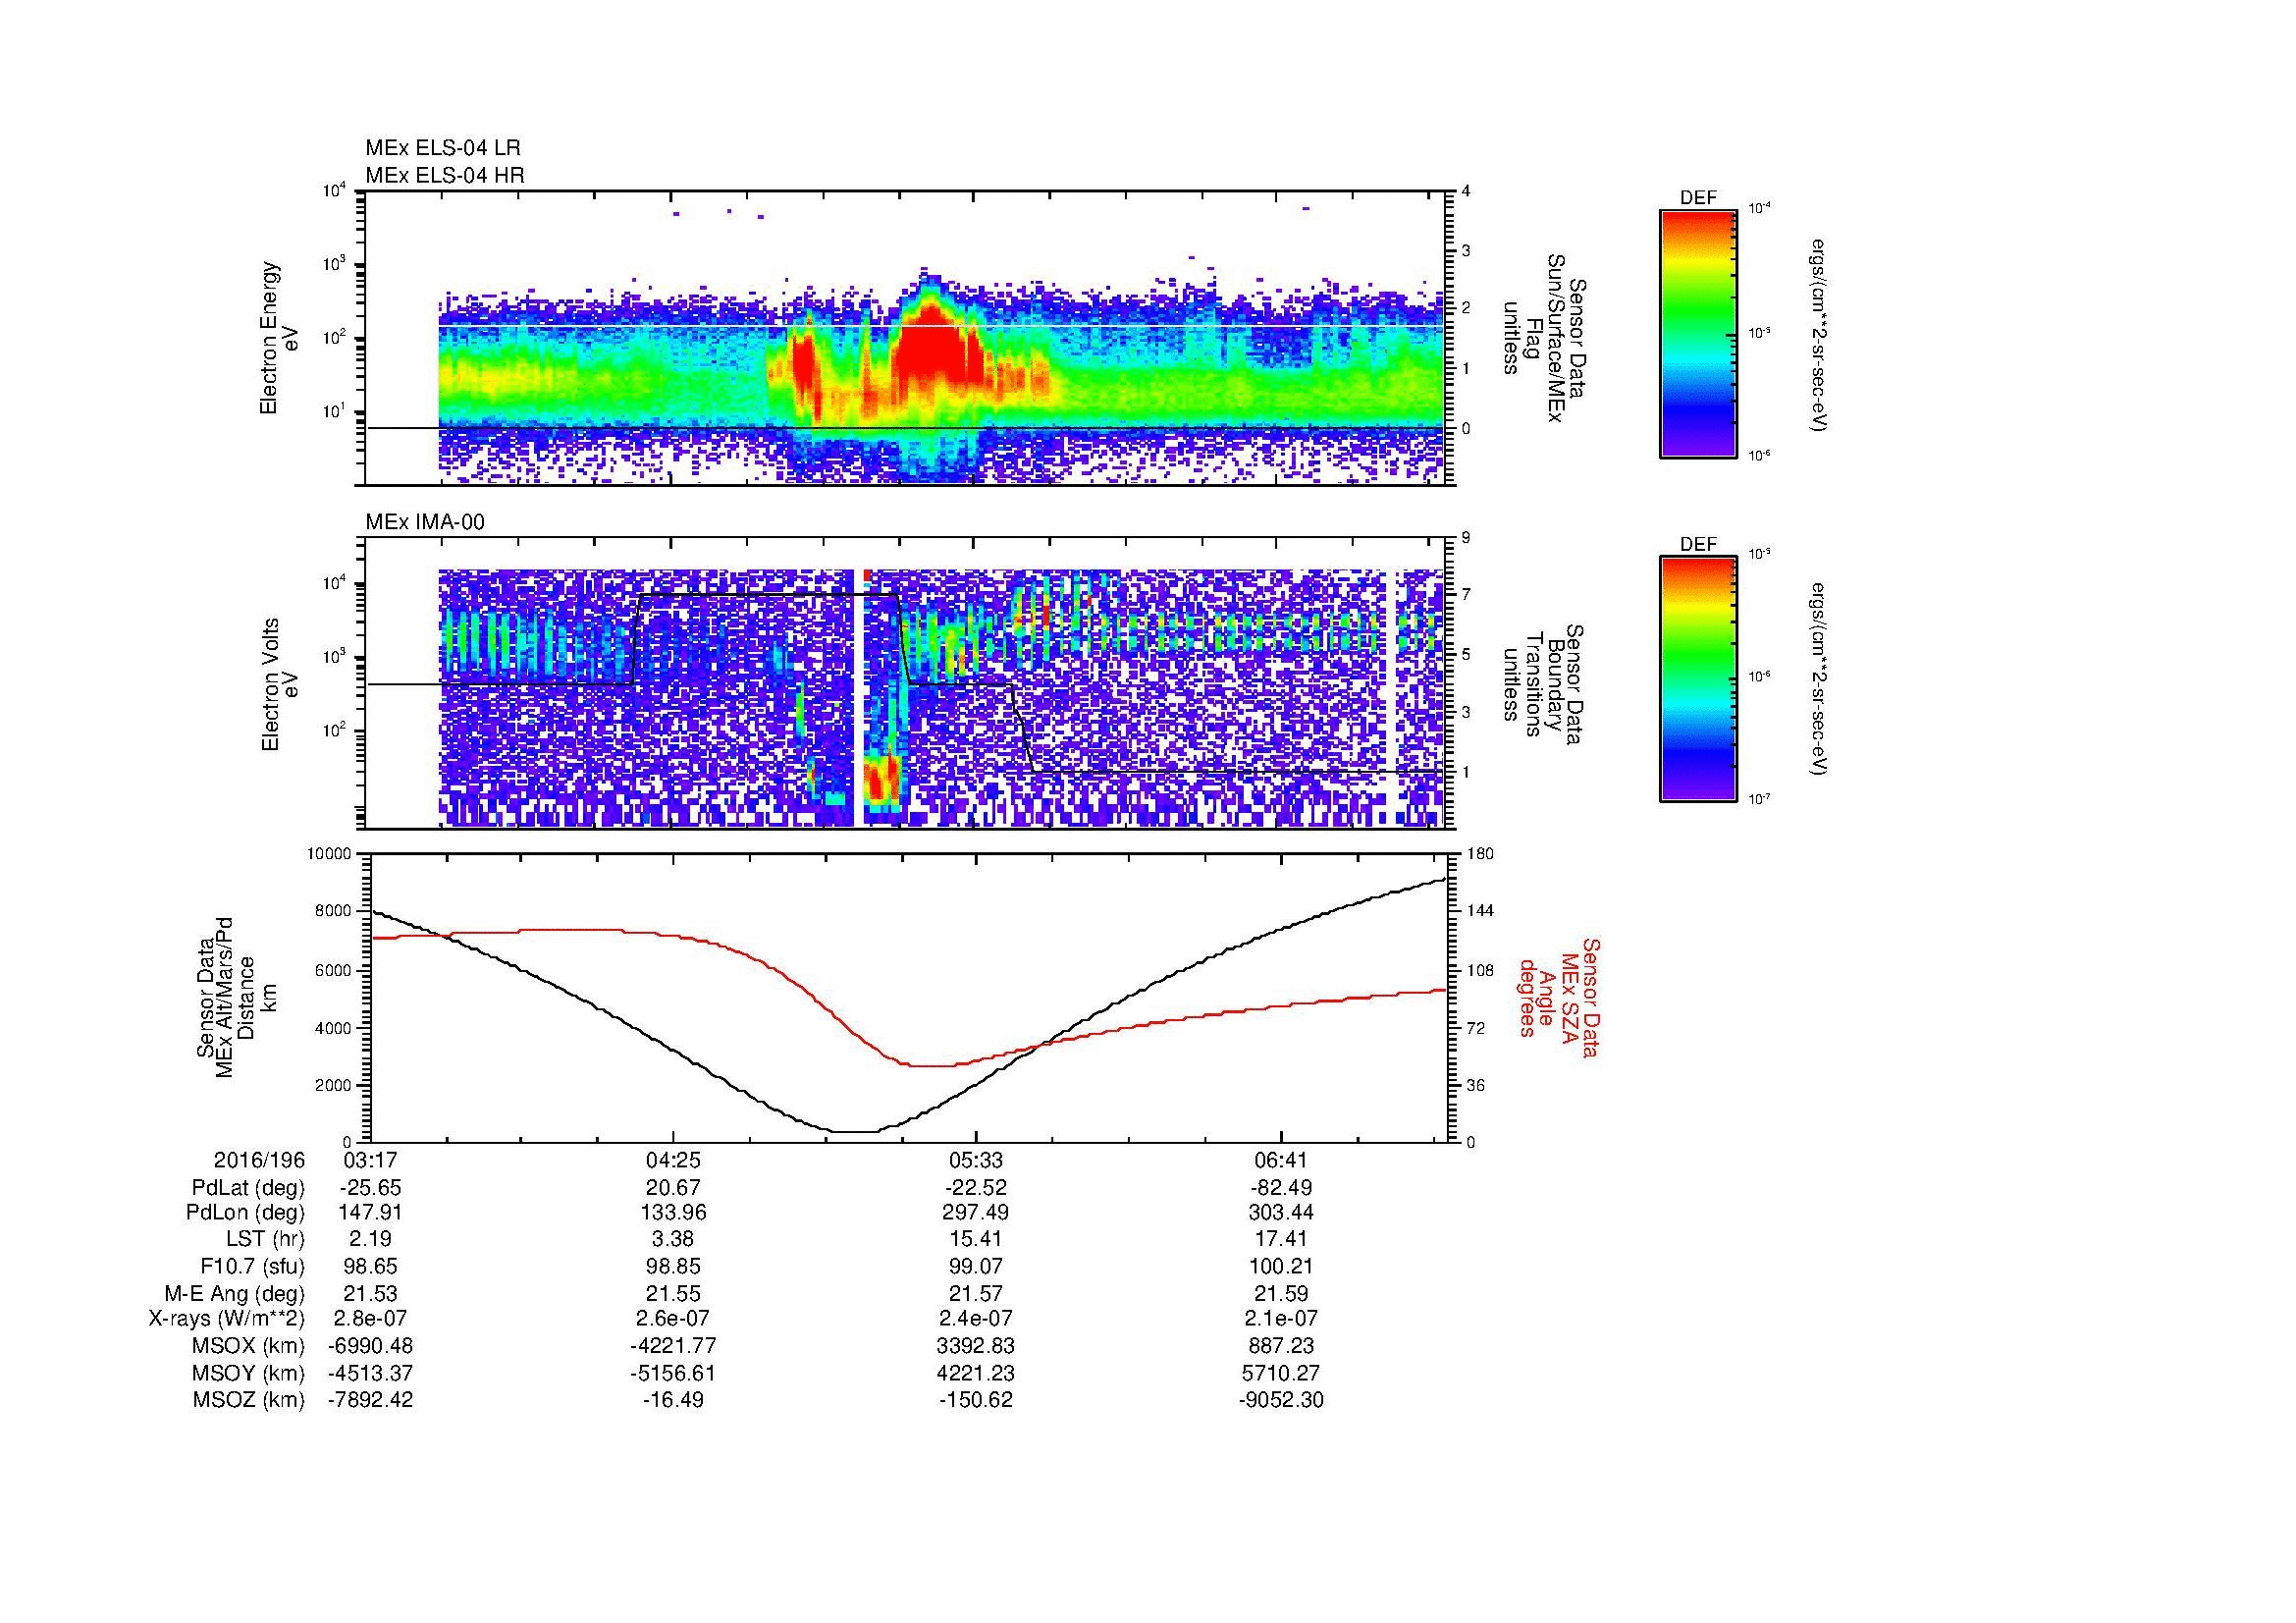Click the PdLat value '20.67'
Image resolution: width=2296 pixels, height=1623 pixels.
pyautogui.click(x=674, y=1188)
